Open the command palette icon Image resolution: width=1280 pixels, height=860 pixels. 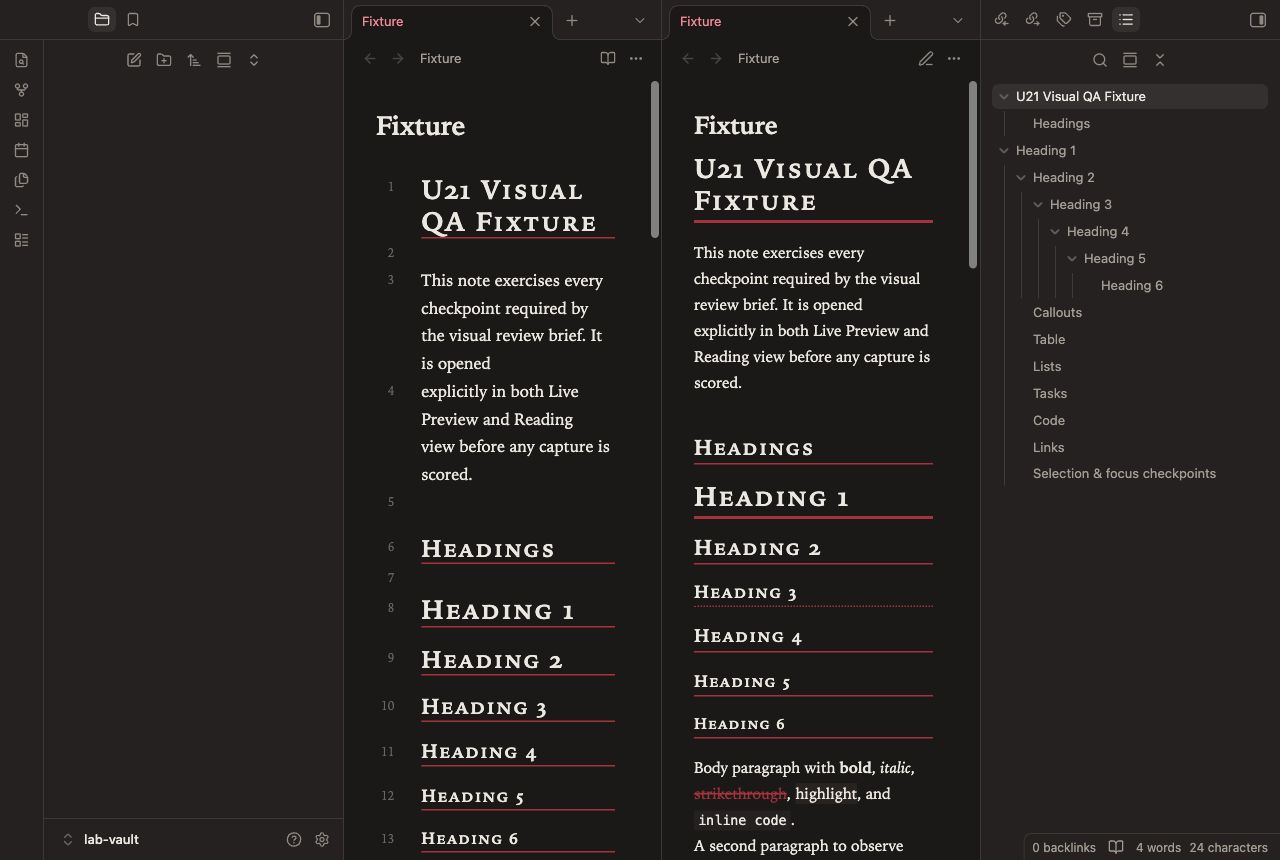[x=21, y=210]
